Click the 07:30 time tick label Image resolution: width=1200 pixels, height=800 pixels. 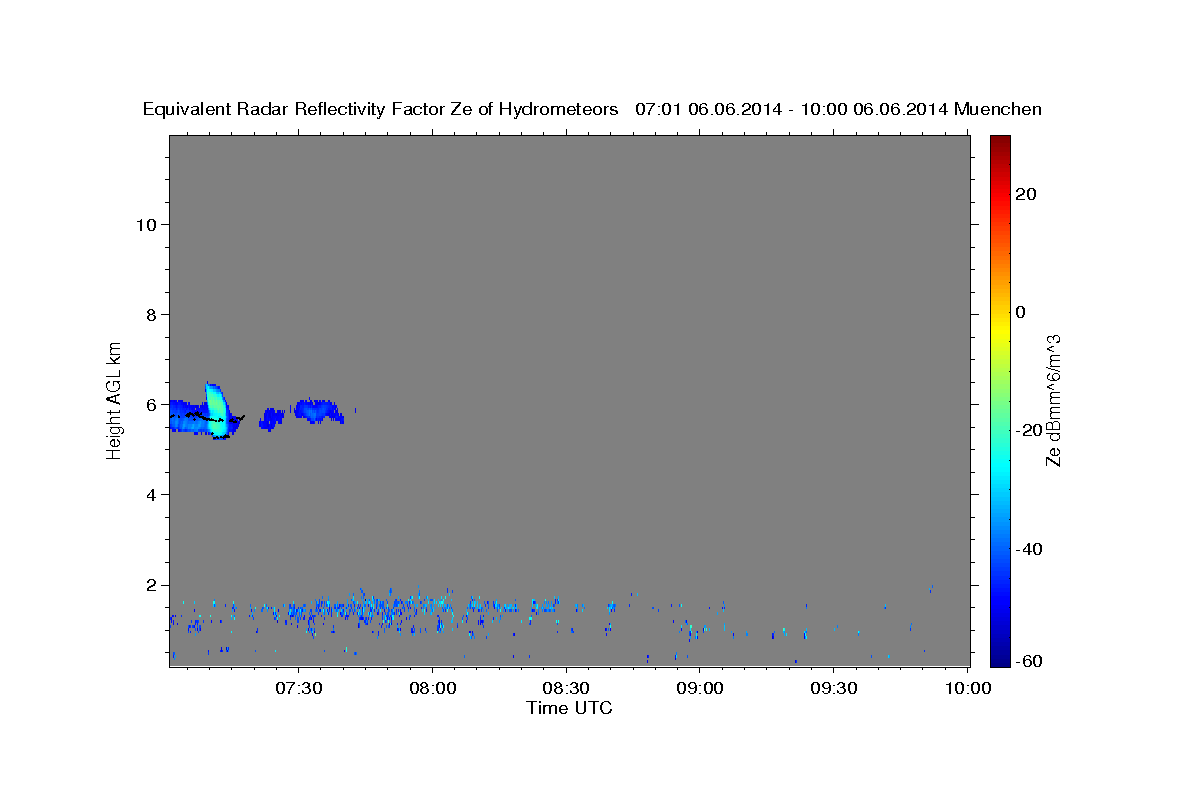click(x=299, y=688)
